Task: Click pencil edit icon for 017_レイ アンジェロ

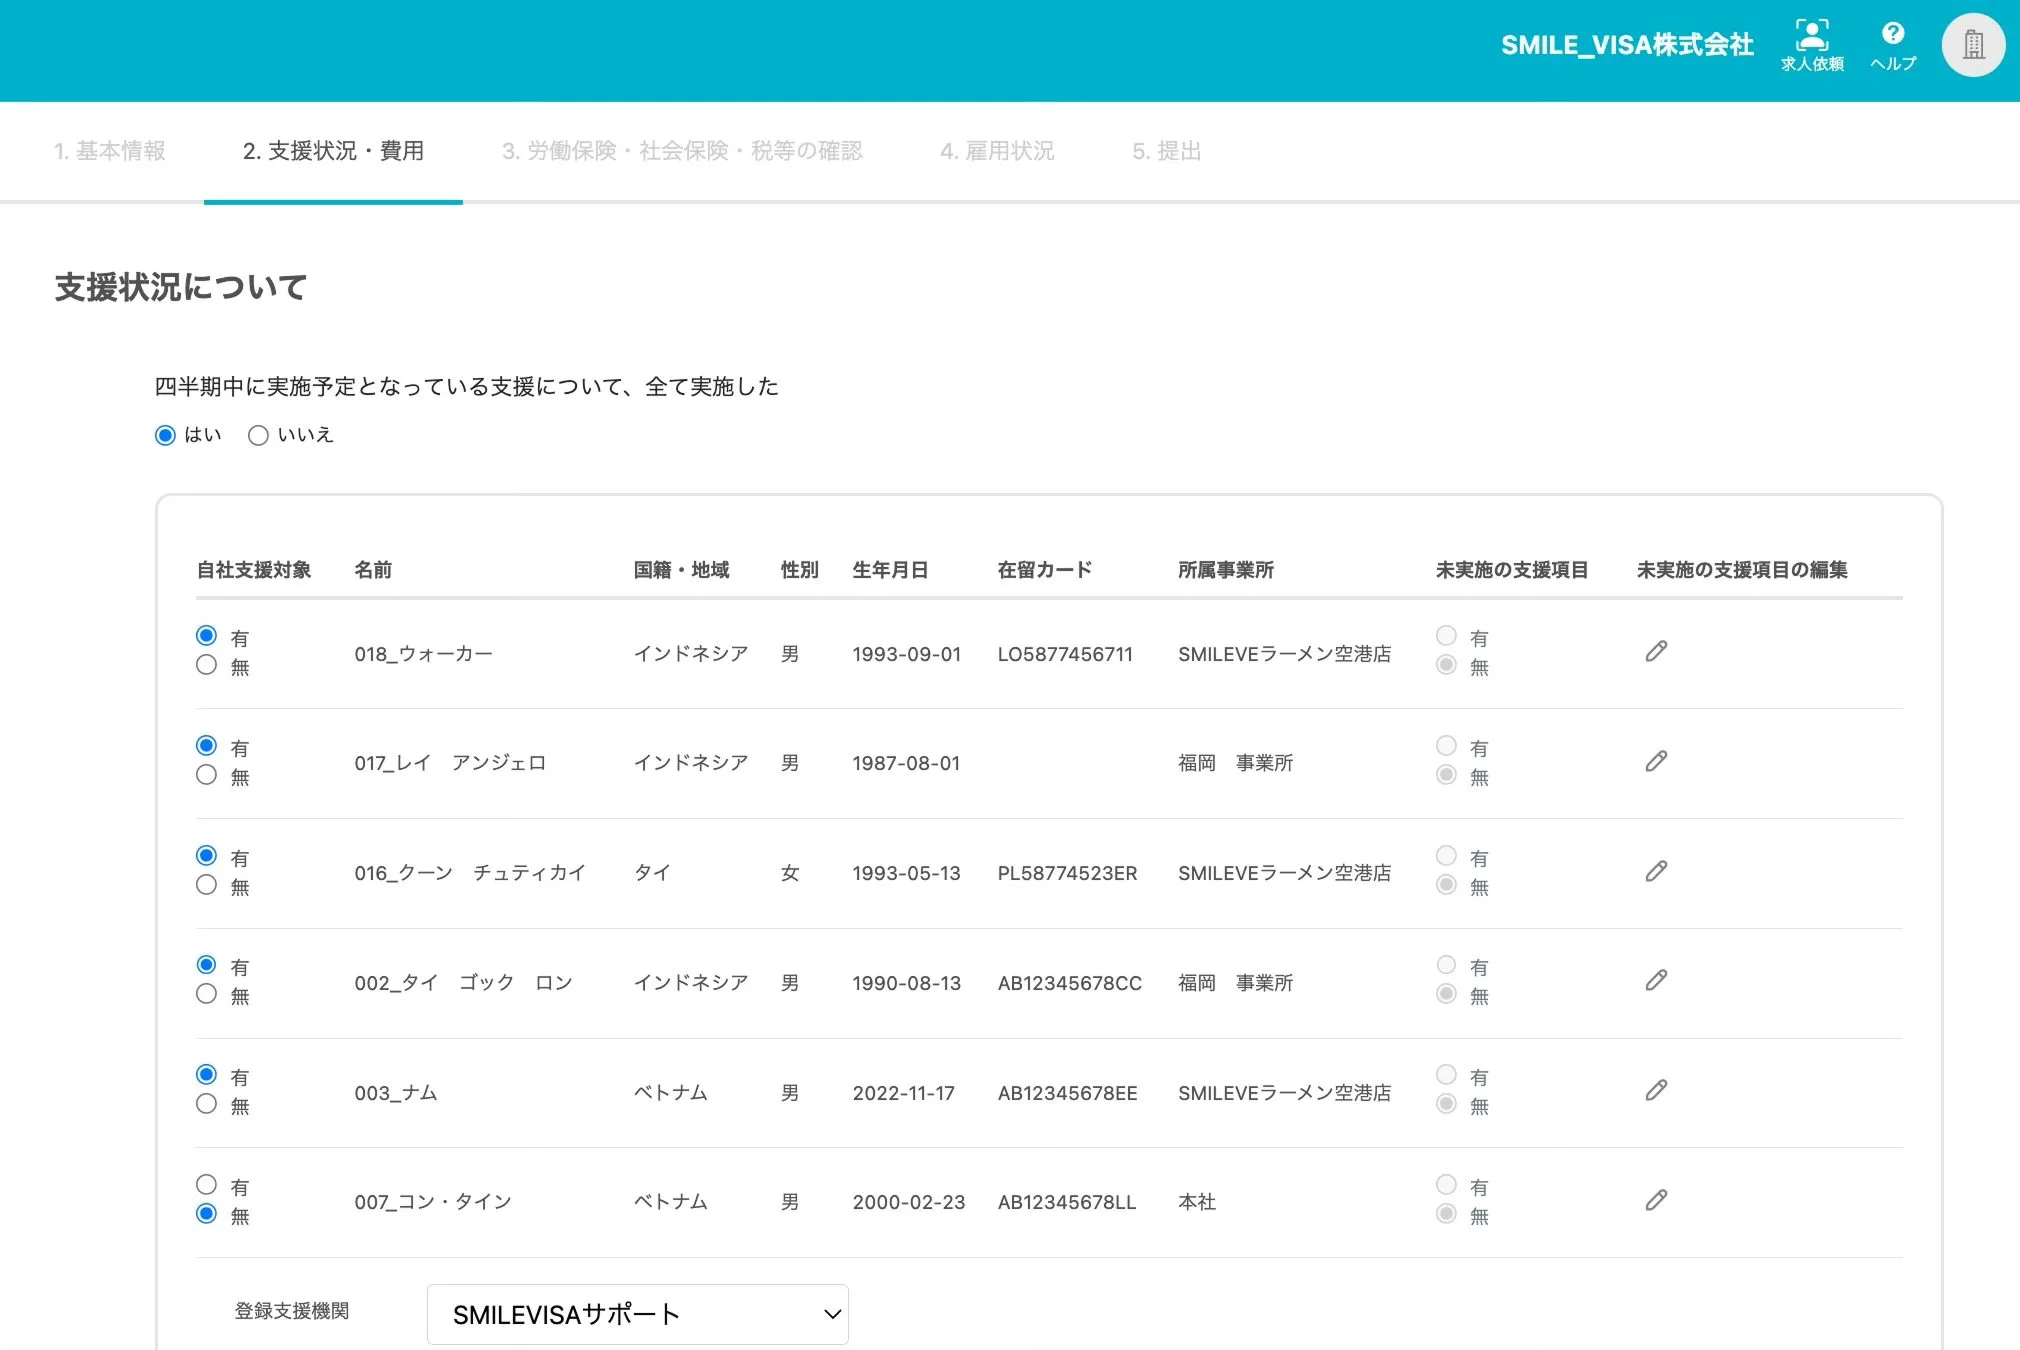Action: tap(1656, 762)
